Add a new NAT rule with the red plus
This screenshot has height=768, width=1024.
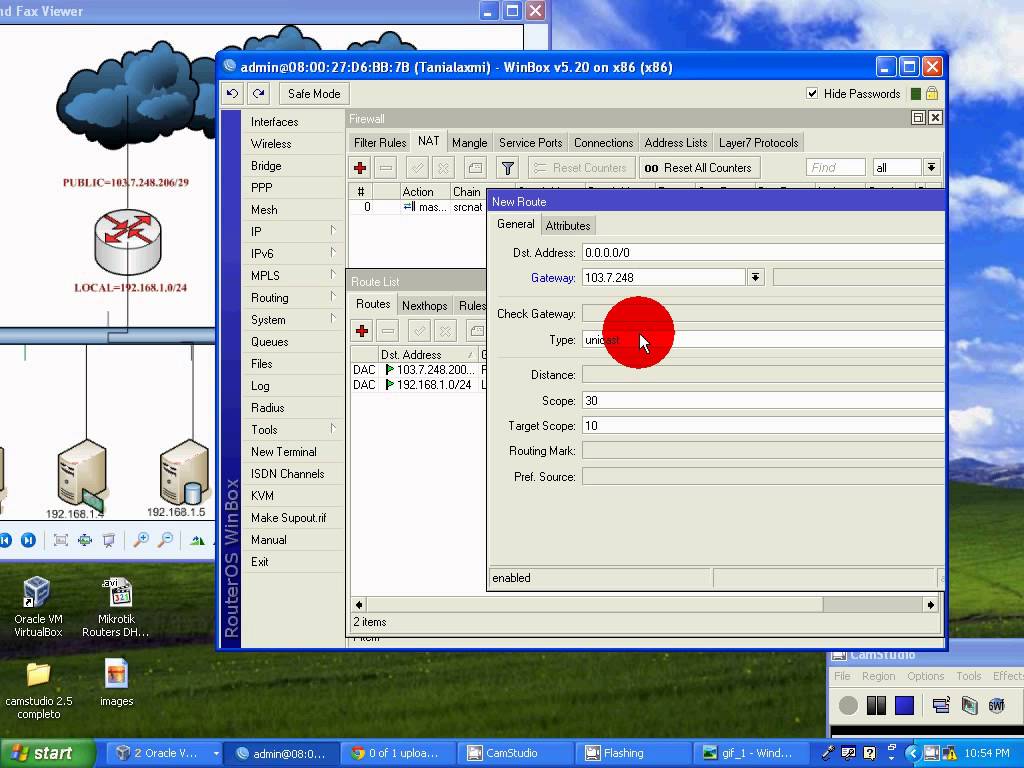pos(360,168)
